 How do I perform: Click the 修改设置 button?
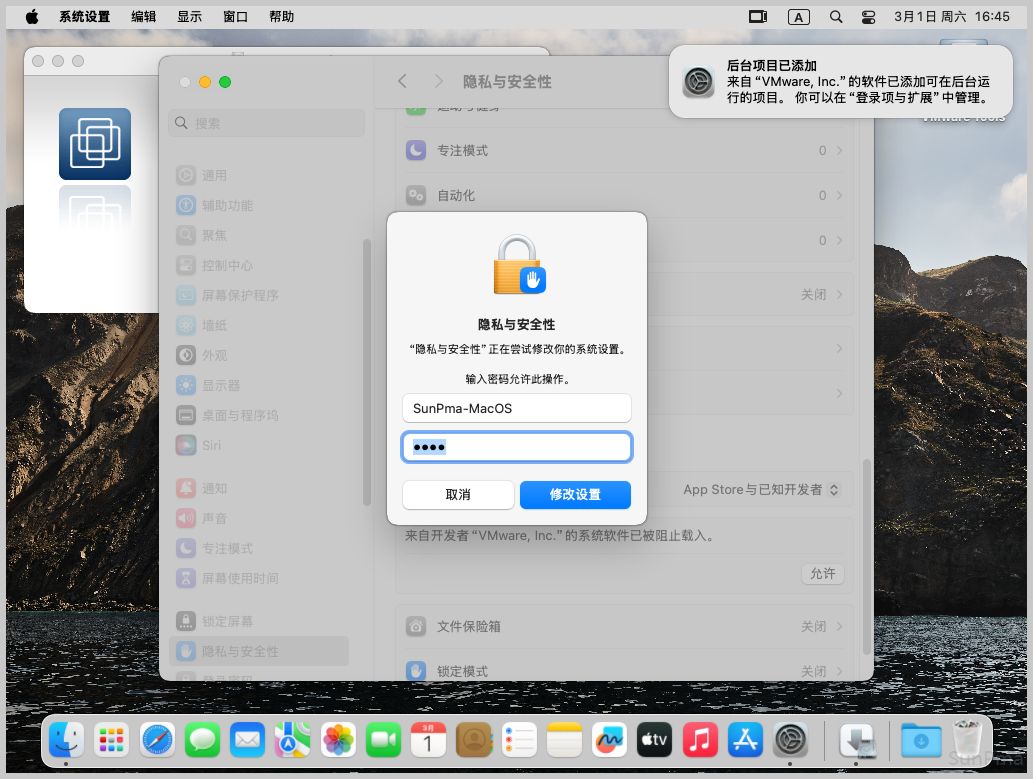575,495
